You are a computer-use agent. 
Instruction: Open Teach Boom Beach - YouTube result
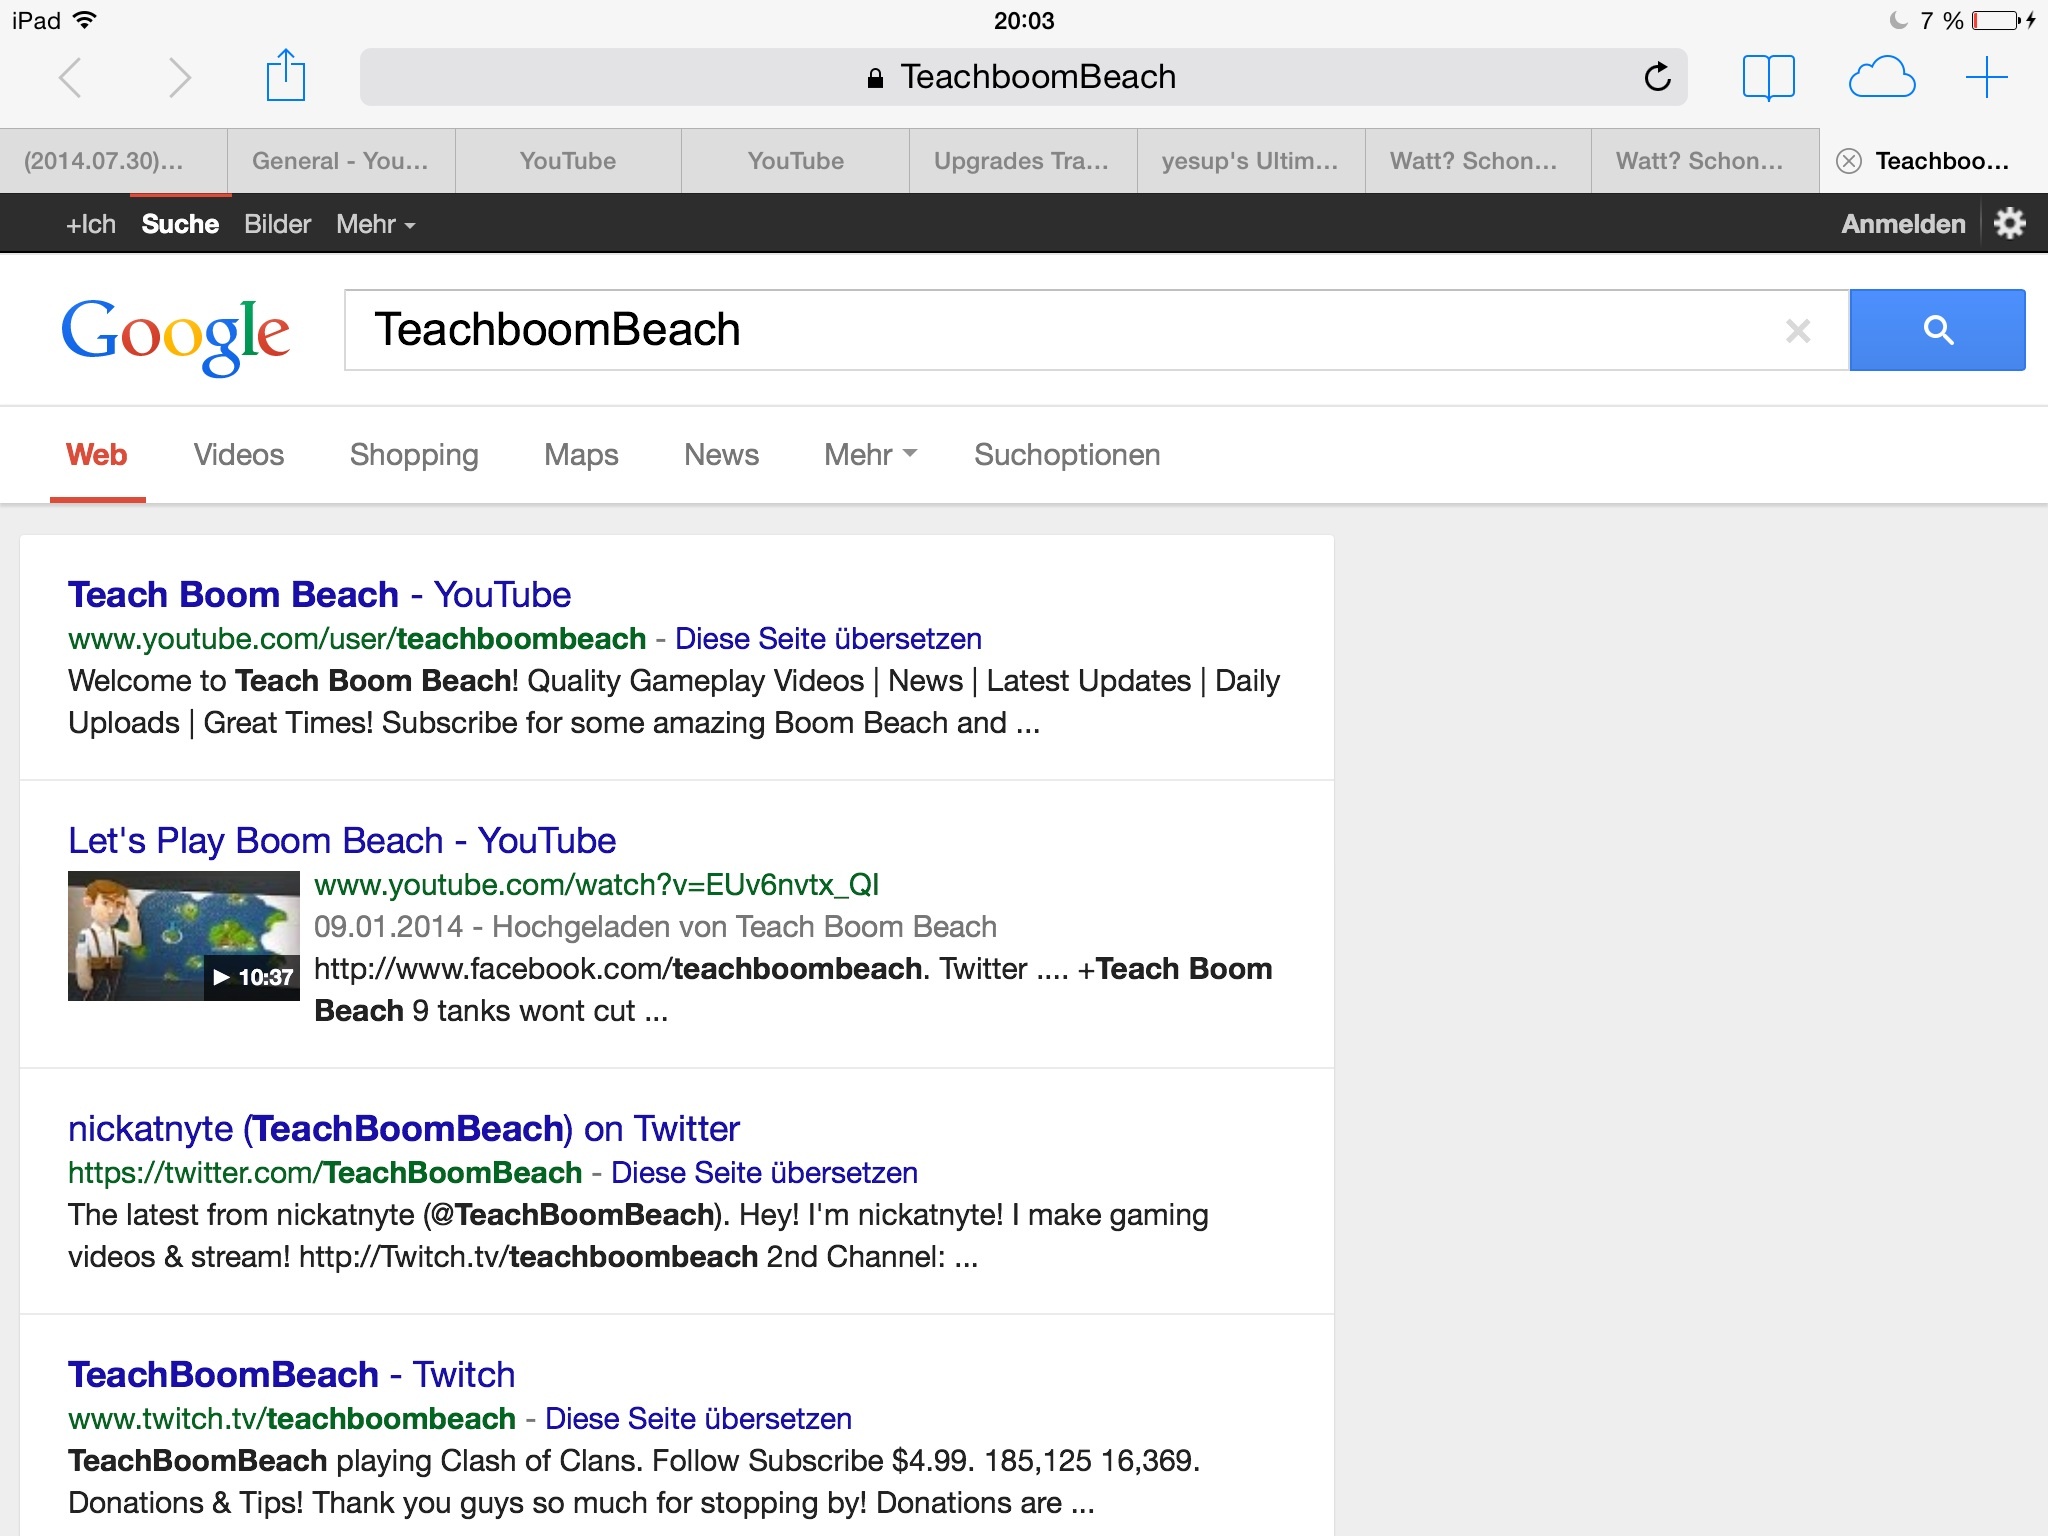pyautogui.click(x=319, y=595)
